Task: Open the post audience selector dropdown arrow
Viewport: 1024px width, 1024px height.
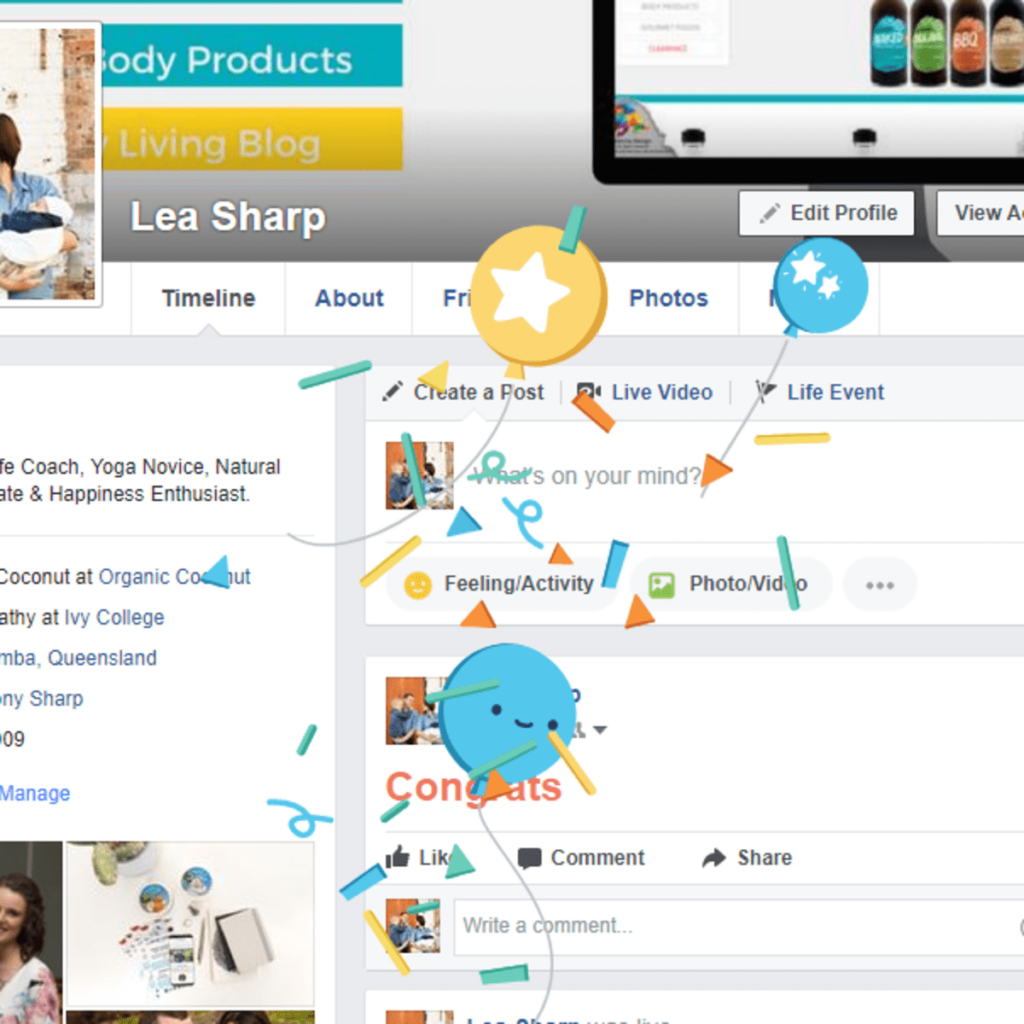Action: pos(600,729)
